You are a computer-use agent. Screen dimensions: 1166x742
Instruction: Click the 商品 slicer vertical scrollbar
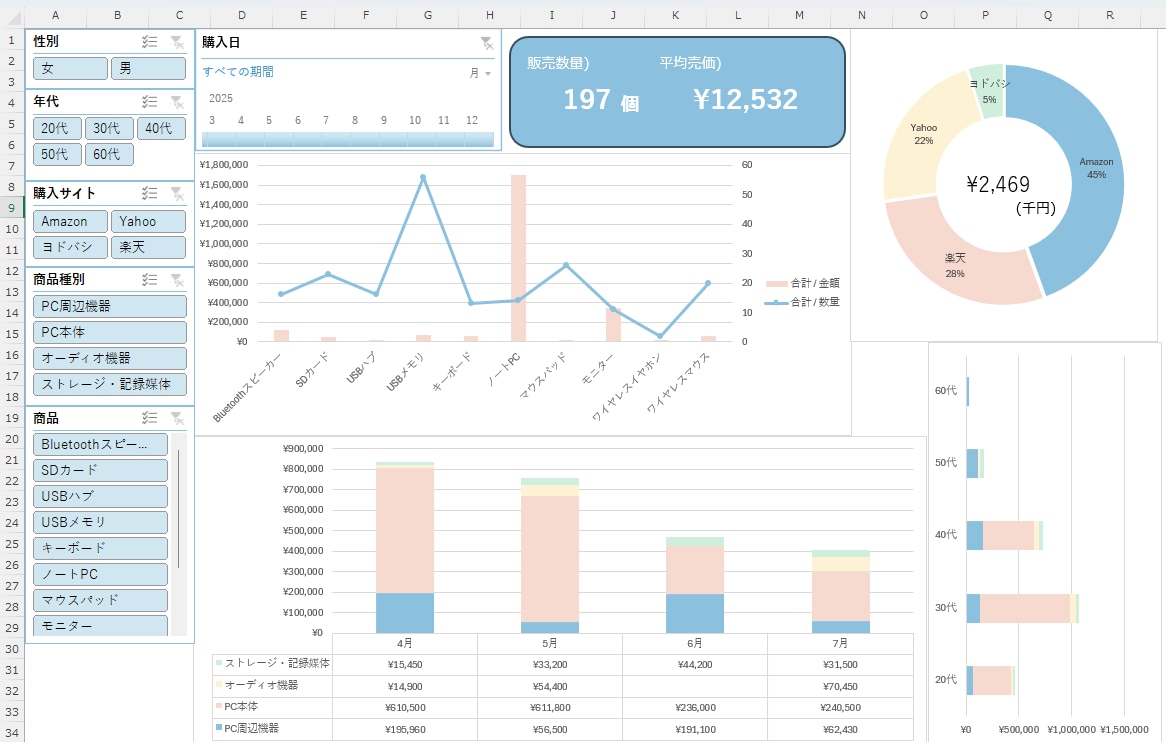pos(178,509)
